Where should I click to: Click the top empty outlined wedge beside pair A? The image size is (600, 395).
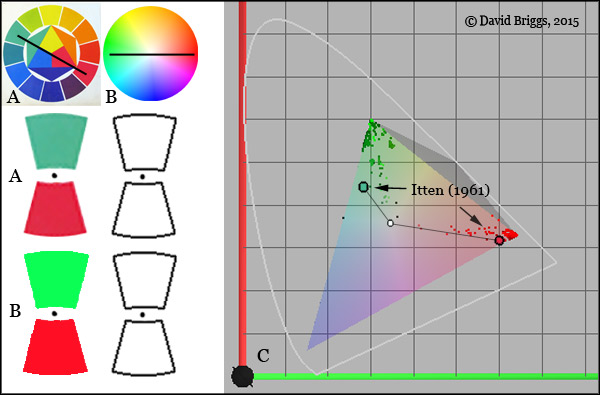145,142
